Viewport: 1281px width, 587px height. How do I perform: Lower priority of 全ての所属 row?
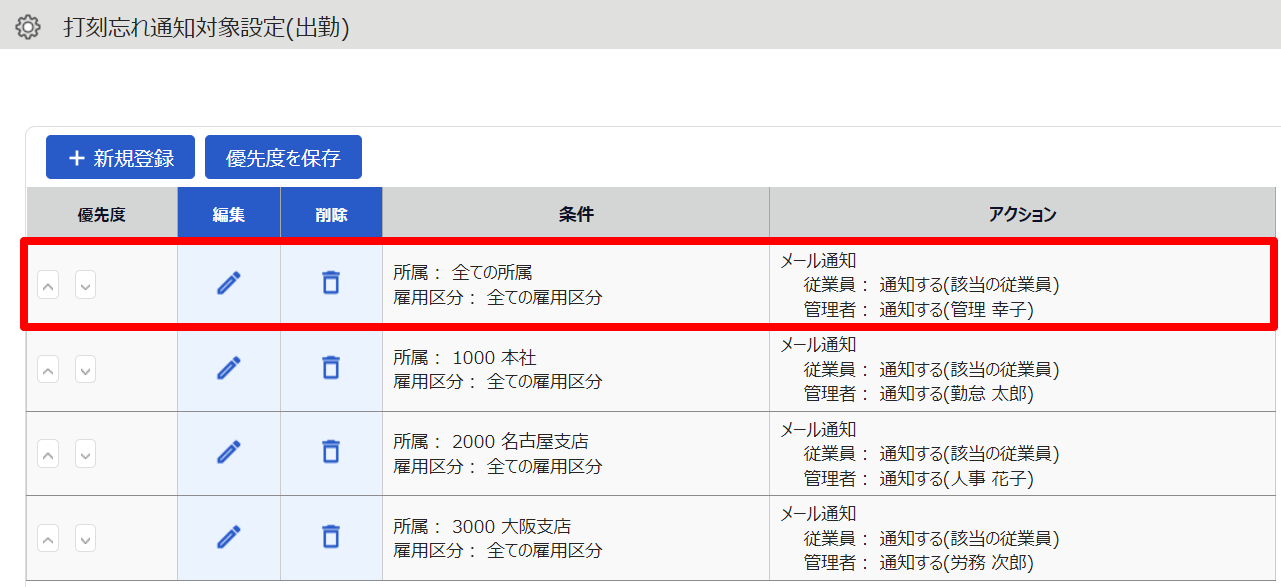[x=85, y=286]
